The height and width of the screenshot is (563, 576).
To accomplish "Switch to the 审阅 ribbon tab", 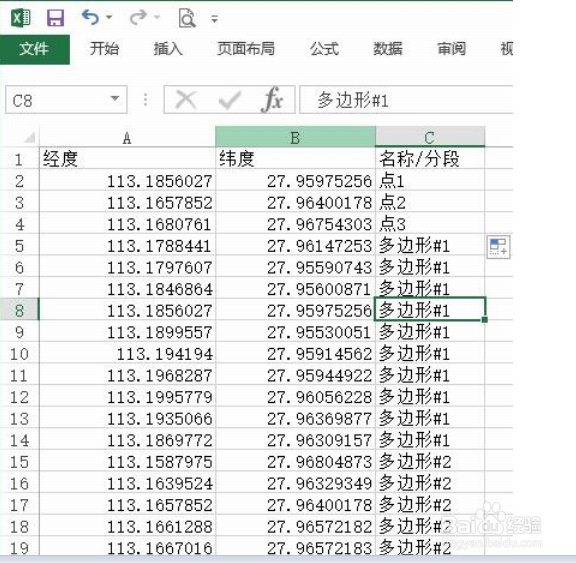I will point(451,49).
